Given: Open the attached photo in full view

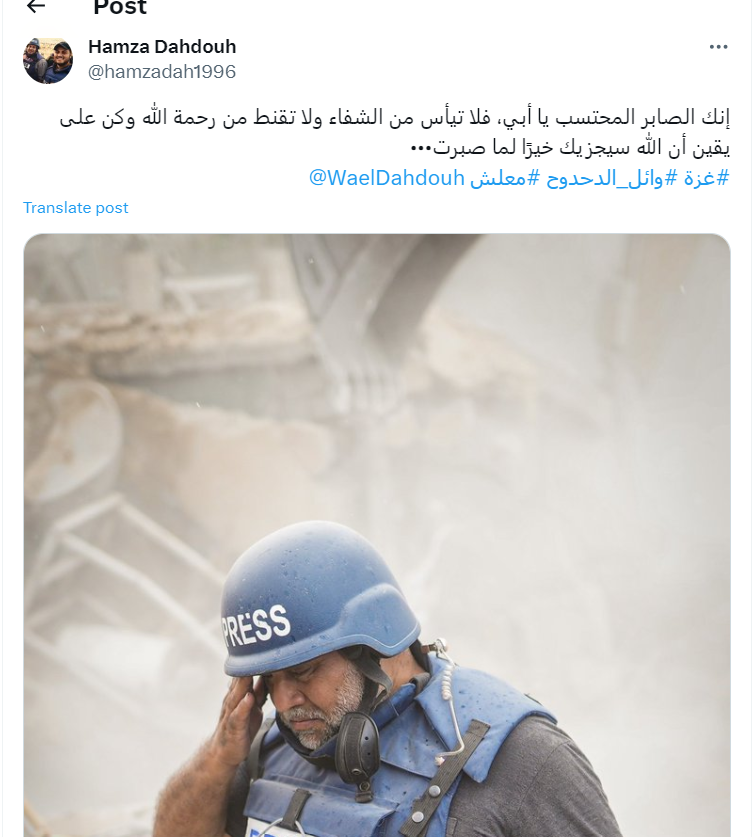Looking at the screenshot, I should pos(377,535).
